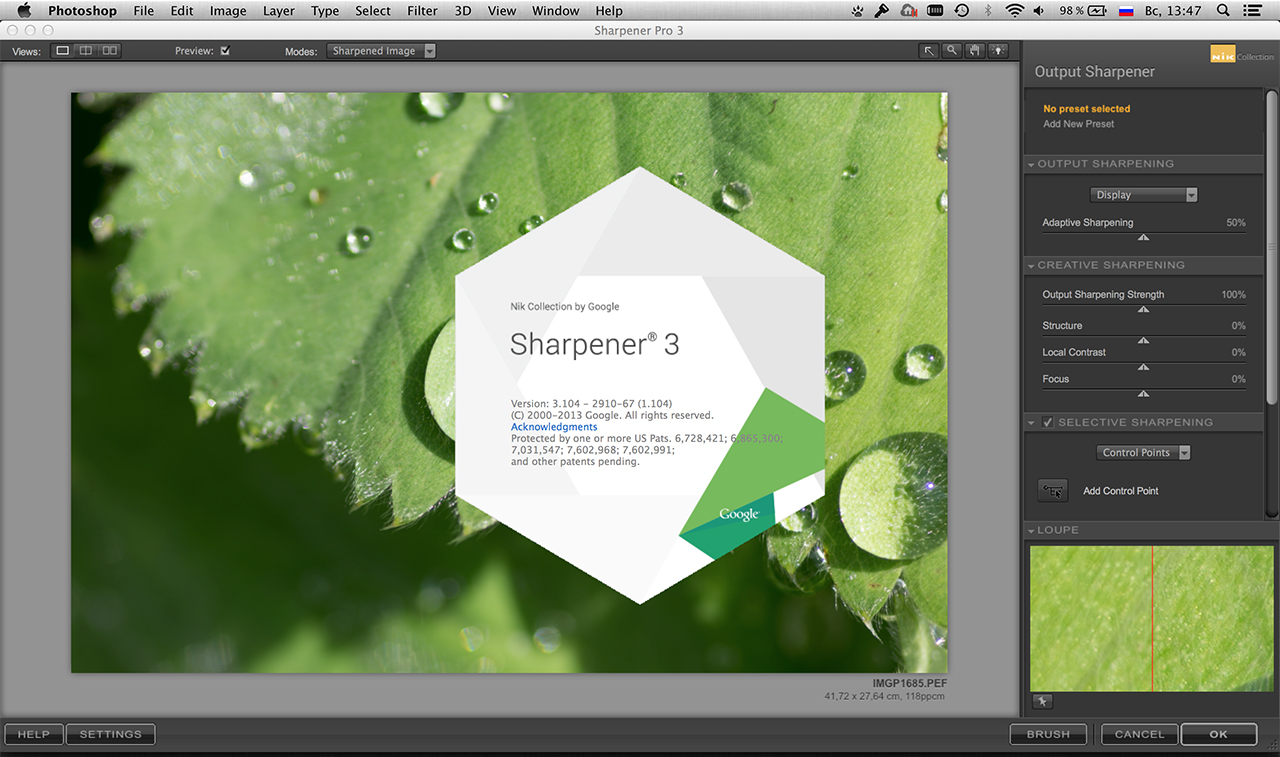This screenshot has width=1280, height=757.
Task: Open the Filter menu
Action: [x=422, y=11]
